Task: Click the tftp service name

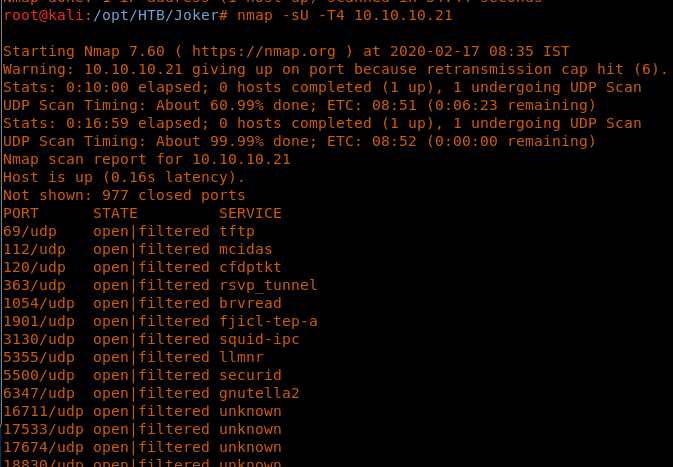Action: click(x=237, y=231)
